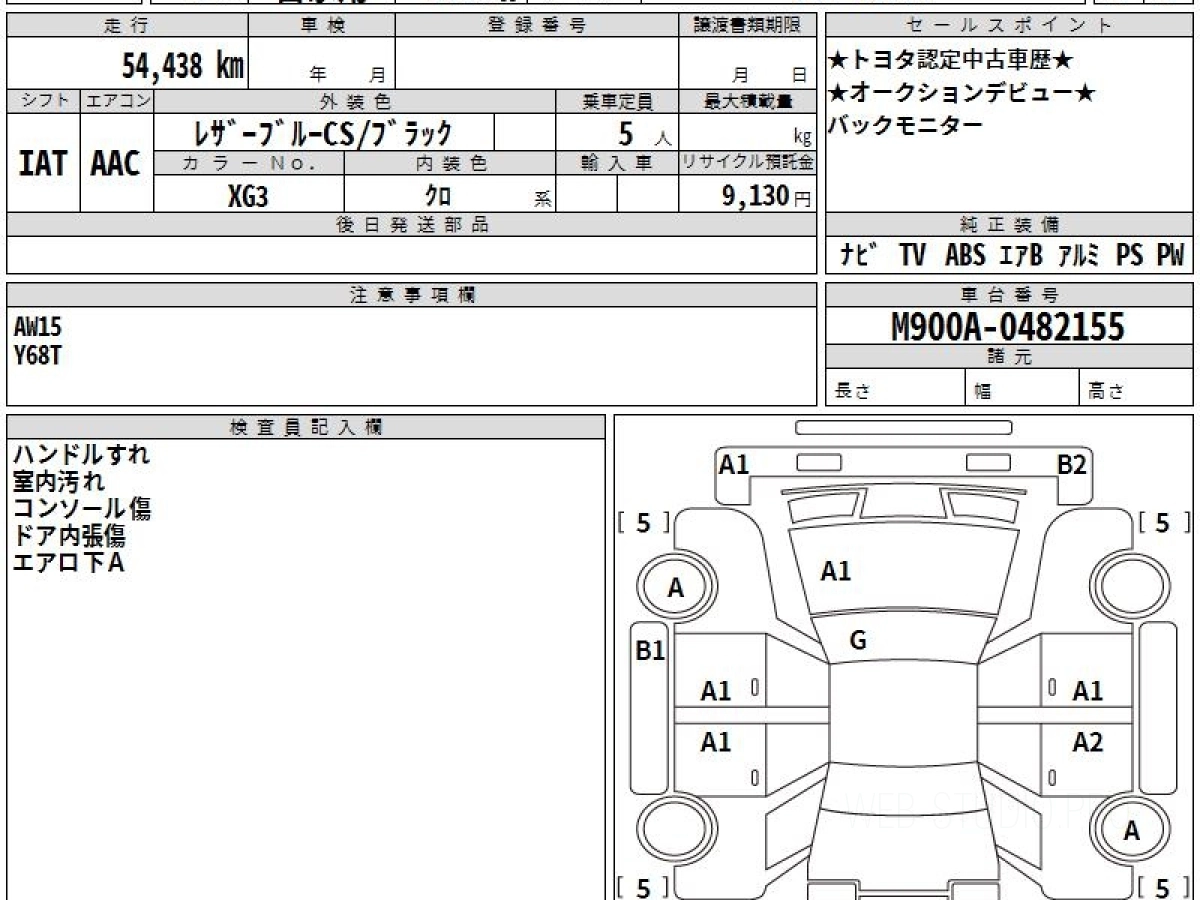Click the chassis number M900A-0482155
Viewport: 1200px width, 900px height.
tap(1008, 327)
